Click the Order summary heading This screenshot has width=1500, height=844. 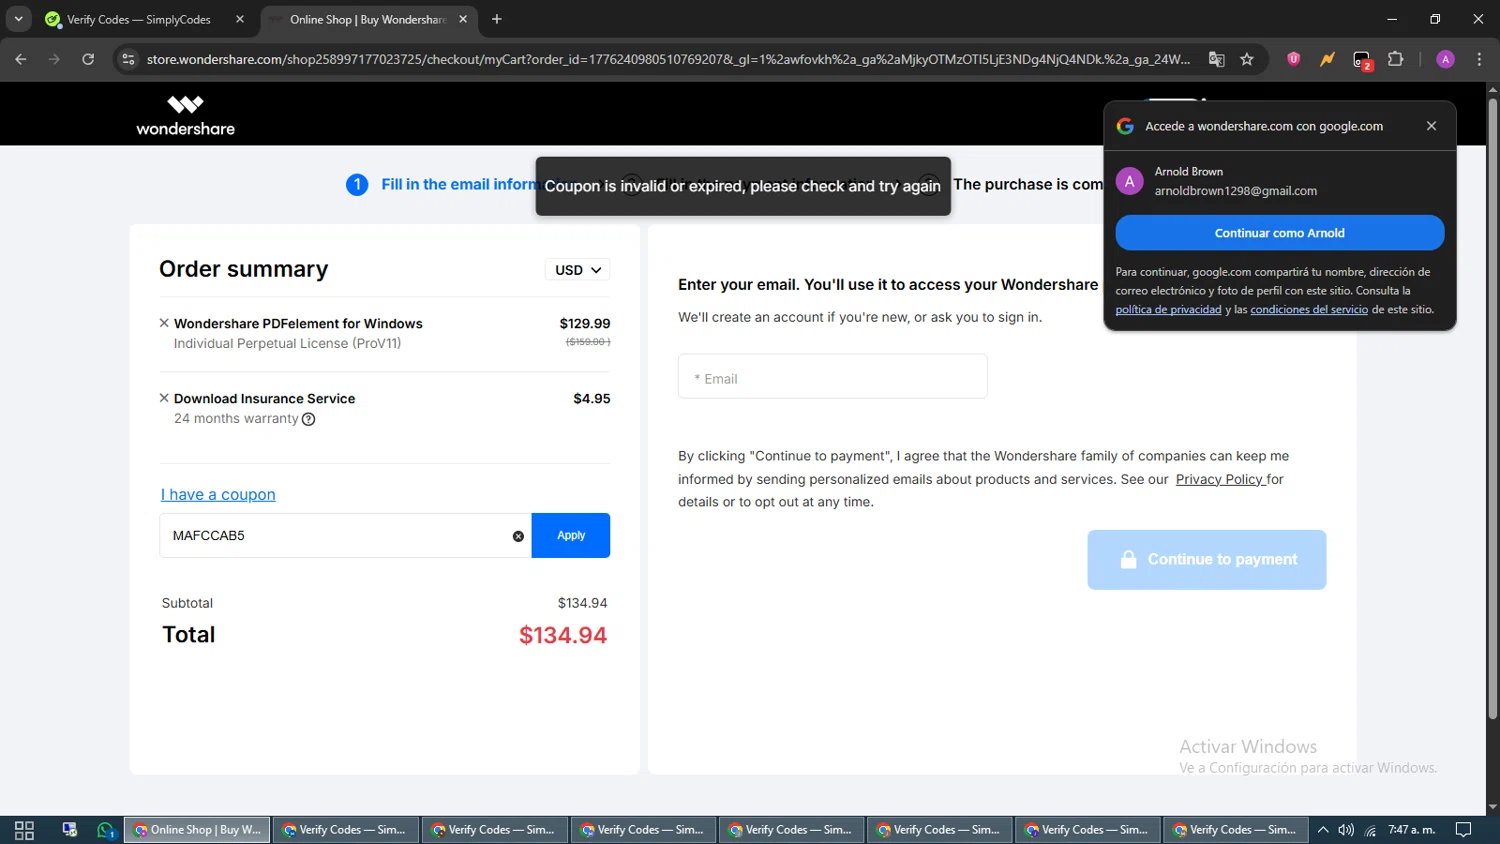tap(243, 269)
